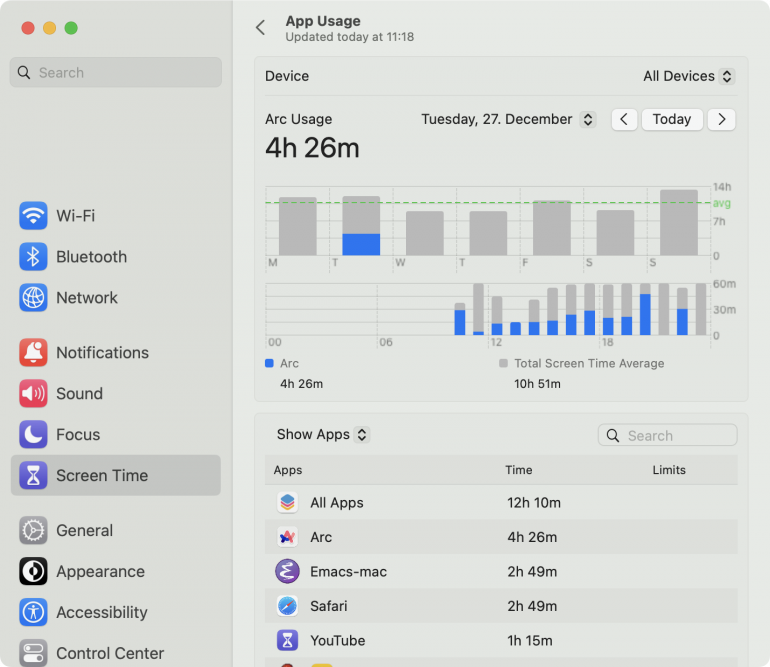
Task: Open General settings in the sidebar
Action: coord(115,530)
